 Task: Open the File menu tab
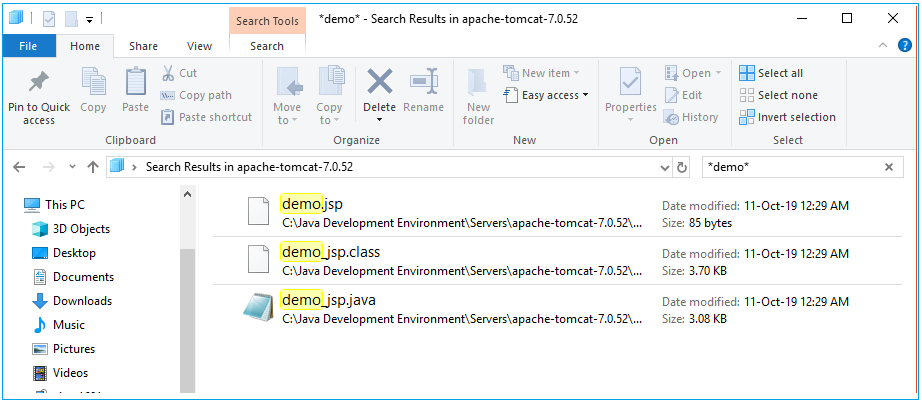[28, 46]
